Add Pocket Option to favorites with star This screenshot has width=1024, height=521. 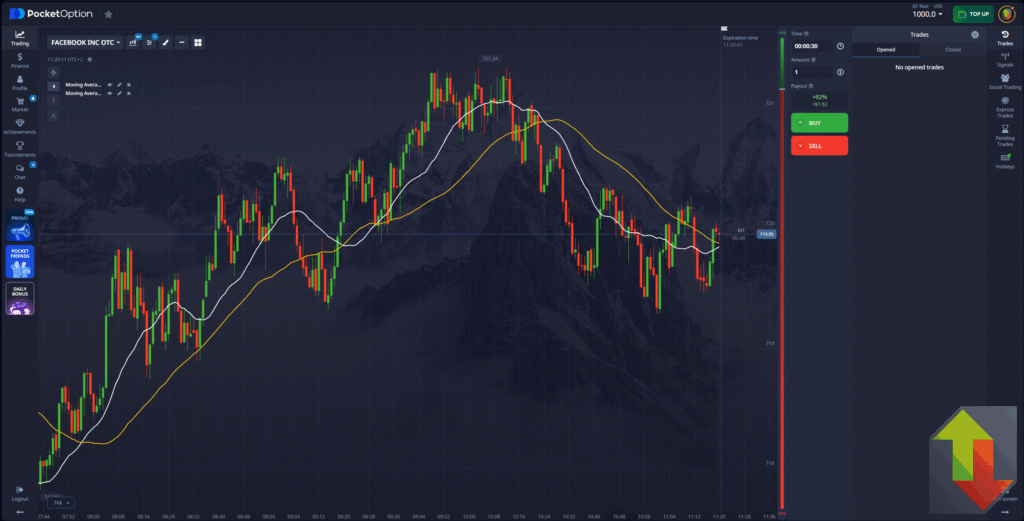click(108, 14)
